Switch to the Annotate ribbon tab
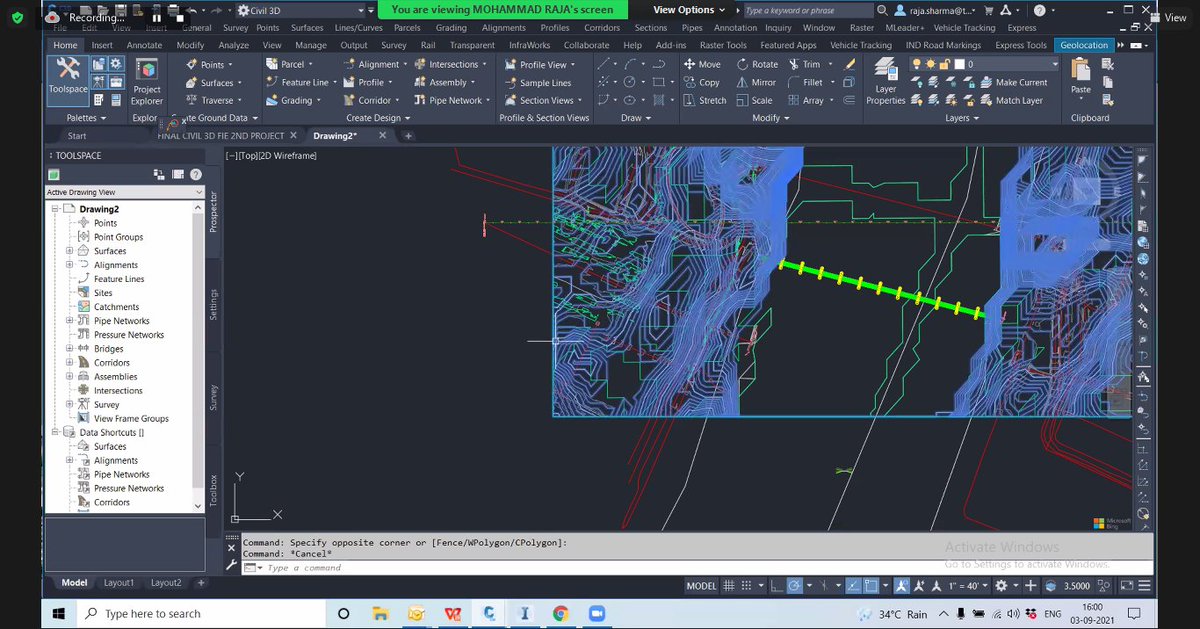Screen dimensions: 1200x629 click(x=145, y=44)
